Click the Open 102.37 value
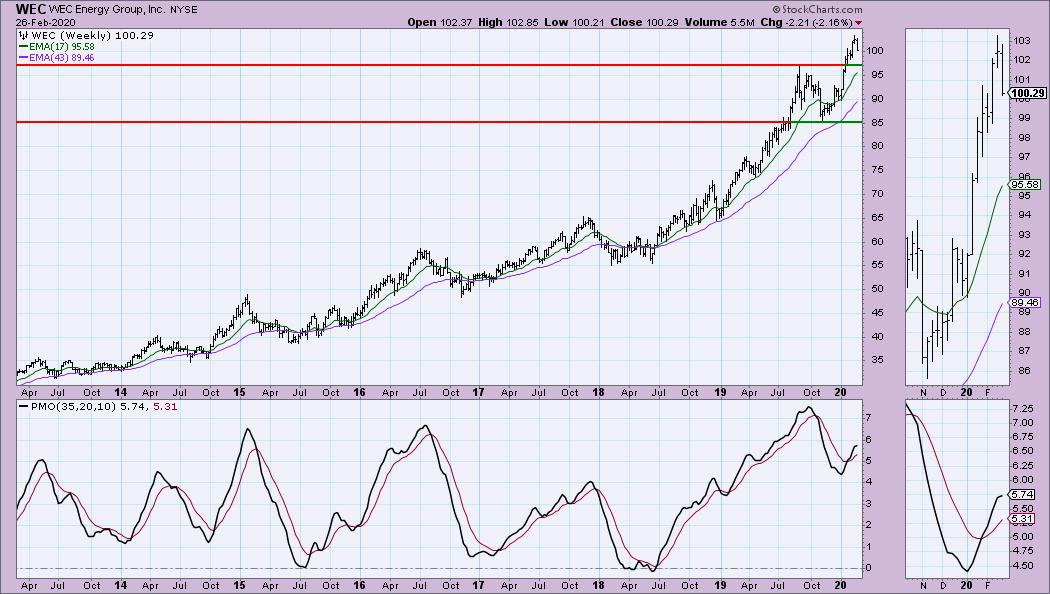 (440, 22)
